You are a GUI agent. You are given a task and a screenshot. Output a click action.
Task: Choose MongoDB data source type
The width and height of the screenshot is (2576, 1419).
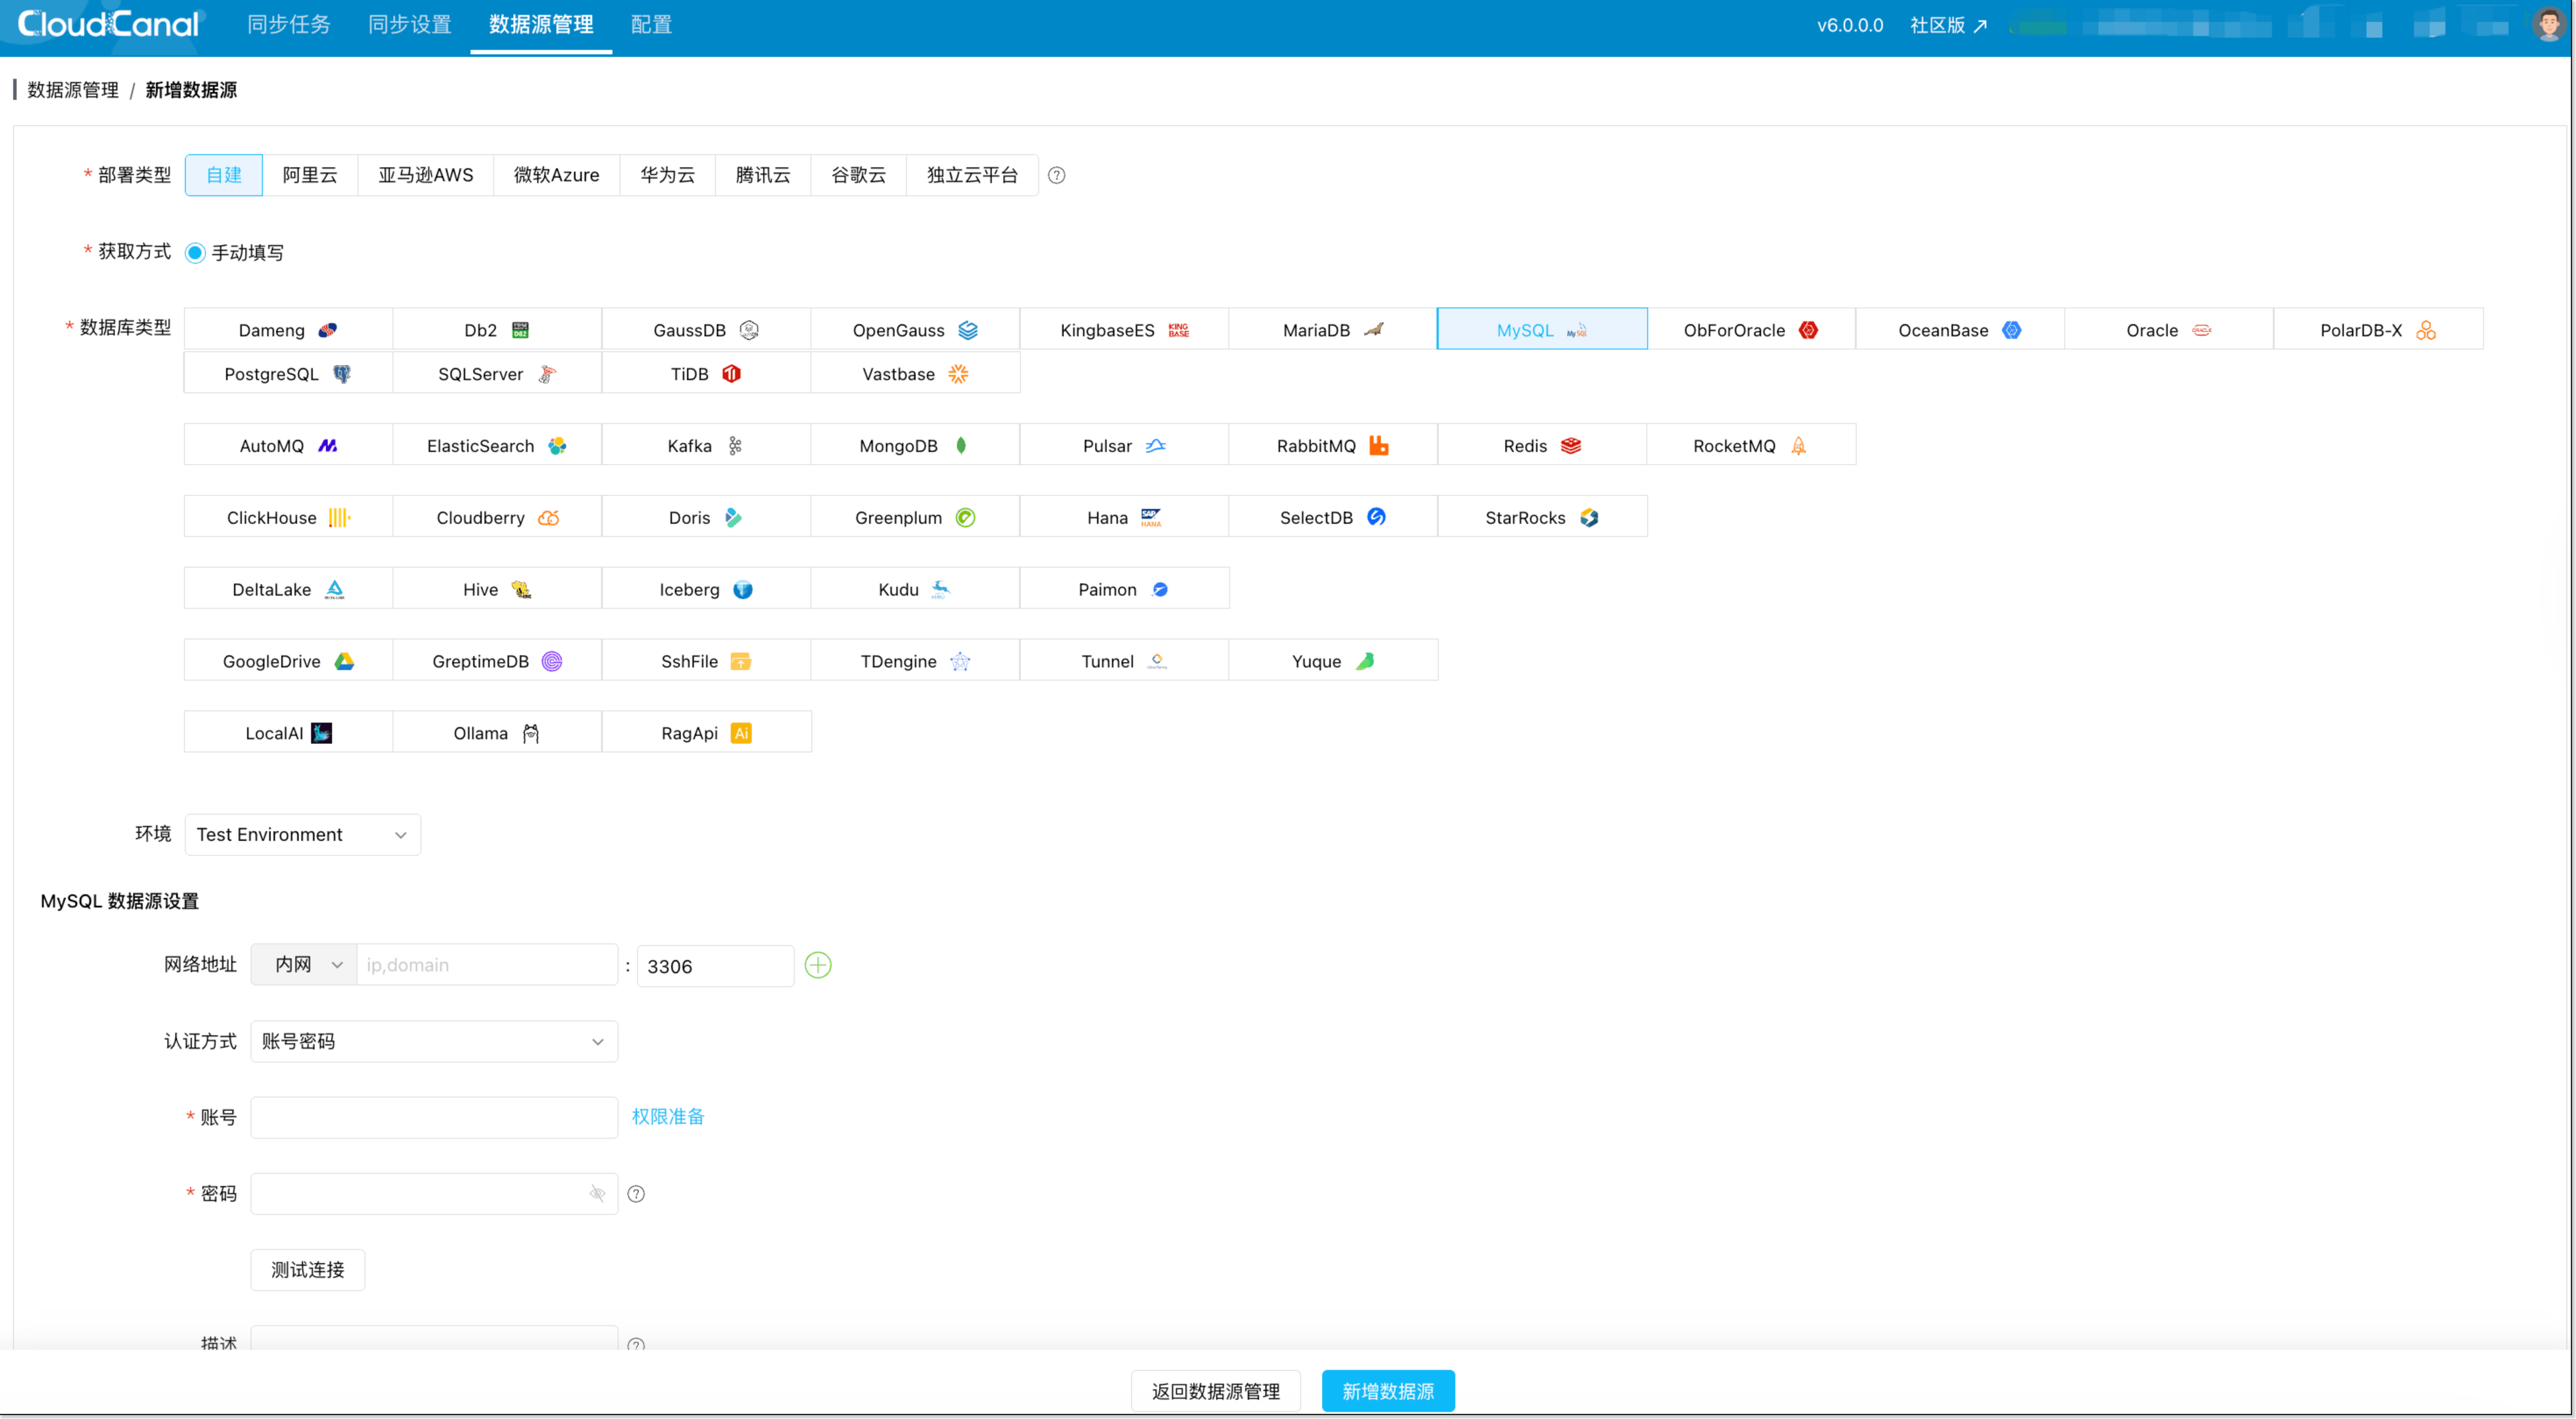point(915,446)
